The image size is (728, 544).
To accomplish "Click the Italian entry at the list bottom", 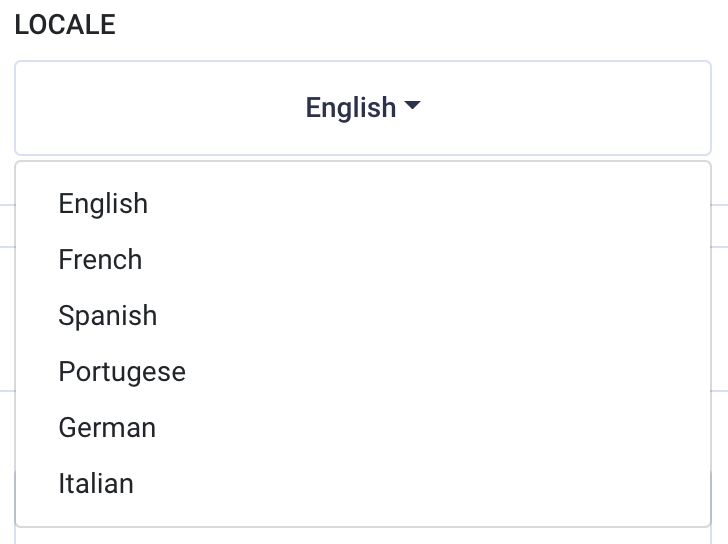I will (x=96, y=484).
